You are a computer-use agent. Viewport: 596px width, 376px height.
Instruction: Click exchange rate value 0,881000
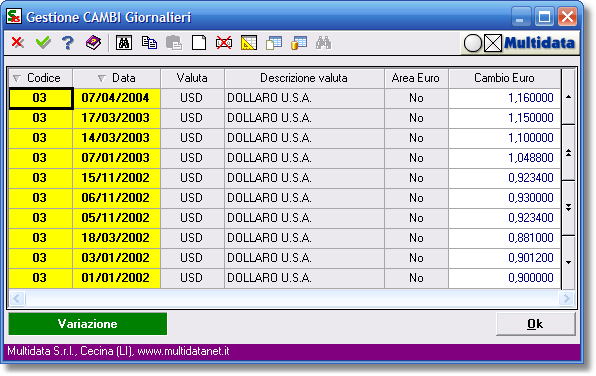(504, 238)
